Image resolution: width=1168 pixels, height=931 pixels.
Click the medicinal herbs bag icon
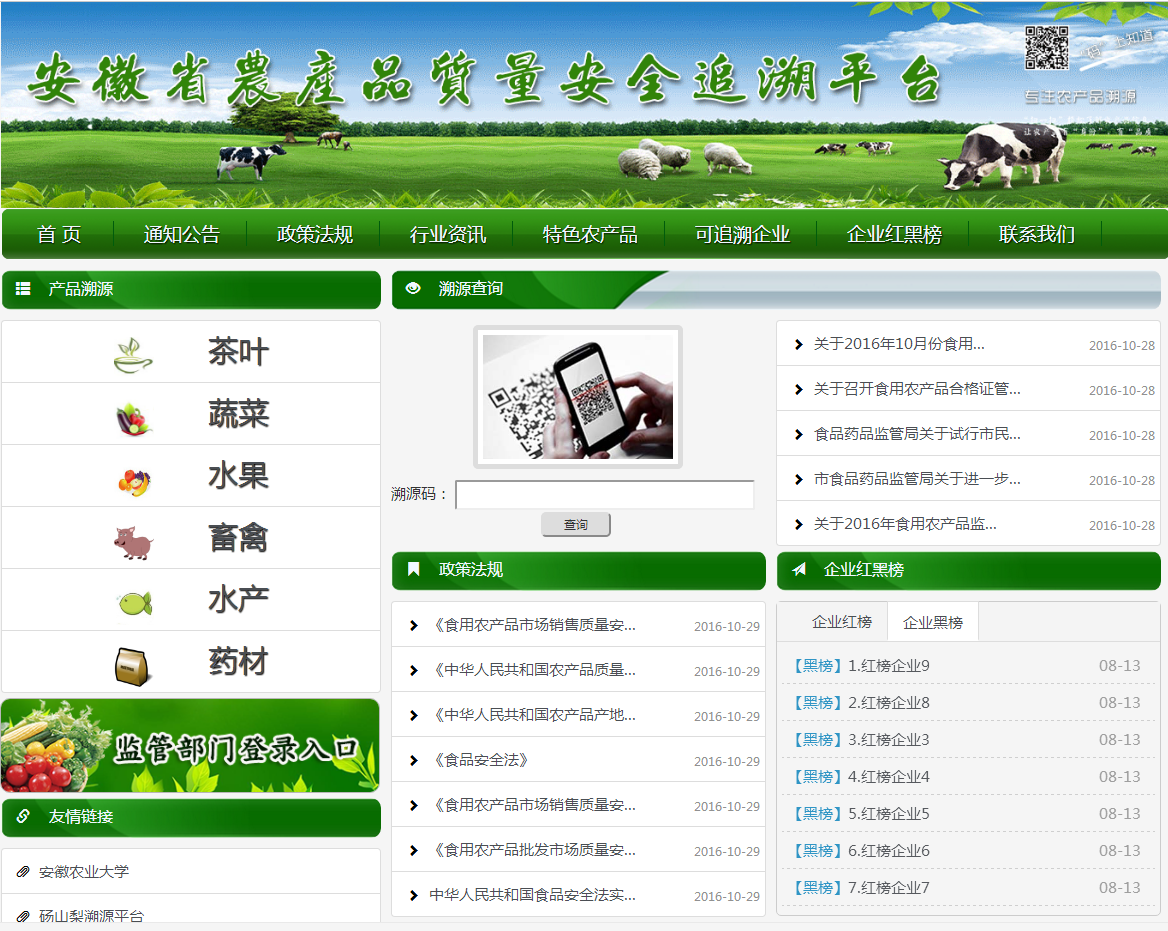pyautogui.click(x=132, y=665)
